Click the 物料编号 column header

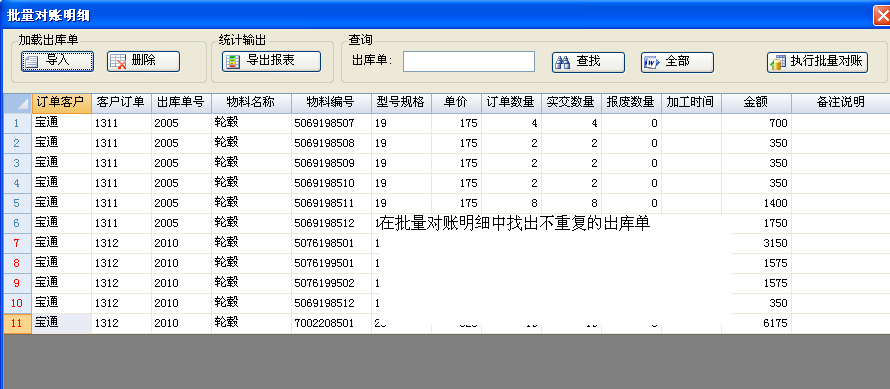(331, 103)
